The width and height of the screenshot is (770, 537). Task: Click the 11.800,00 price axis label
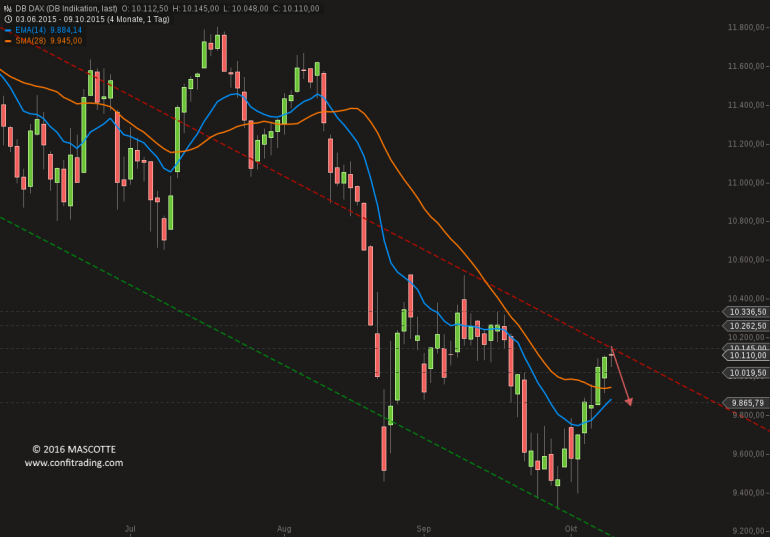tap(746, 27)
